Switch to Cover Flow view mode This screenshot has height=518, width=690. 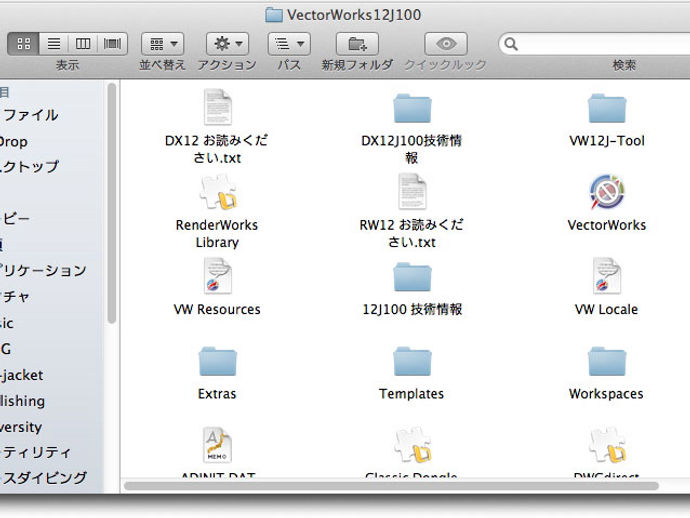(112, 44)
